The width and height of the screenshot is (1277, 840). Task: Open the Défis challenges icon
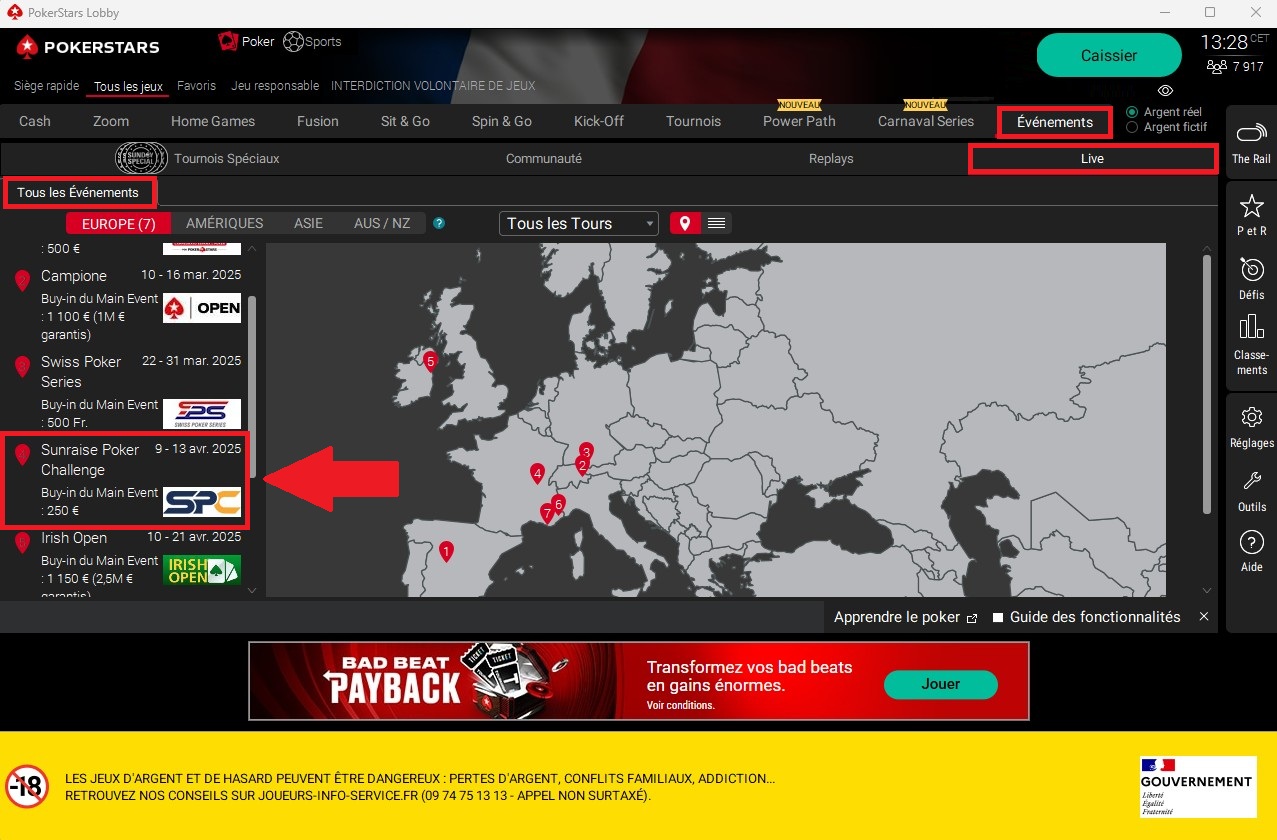[1251, 269]
